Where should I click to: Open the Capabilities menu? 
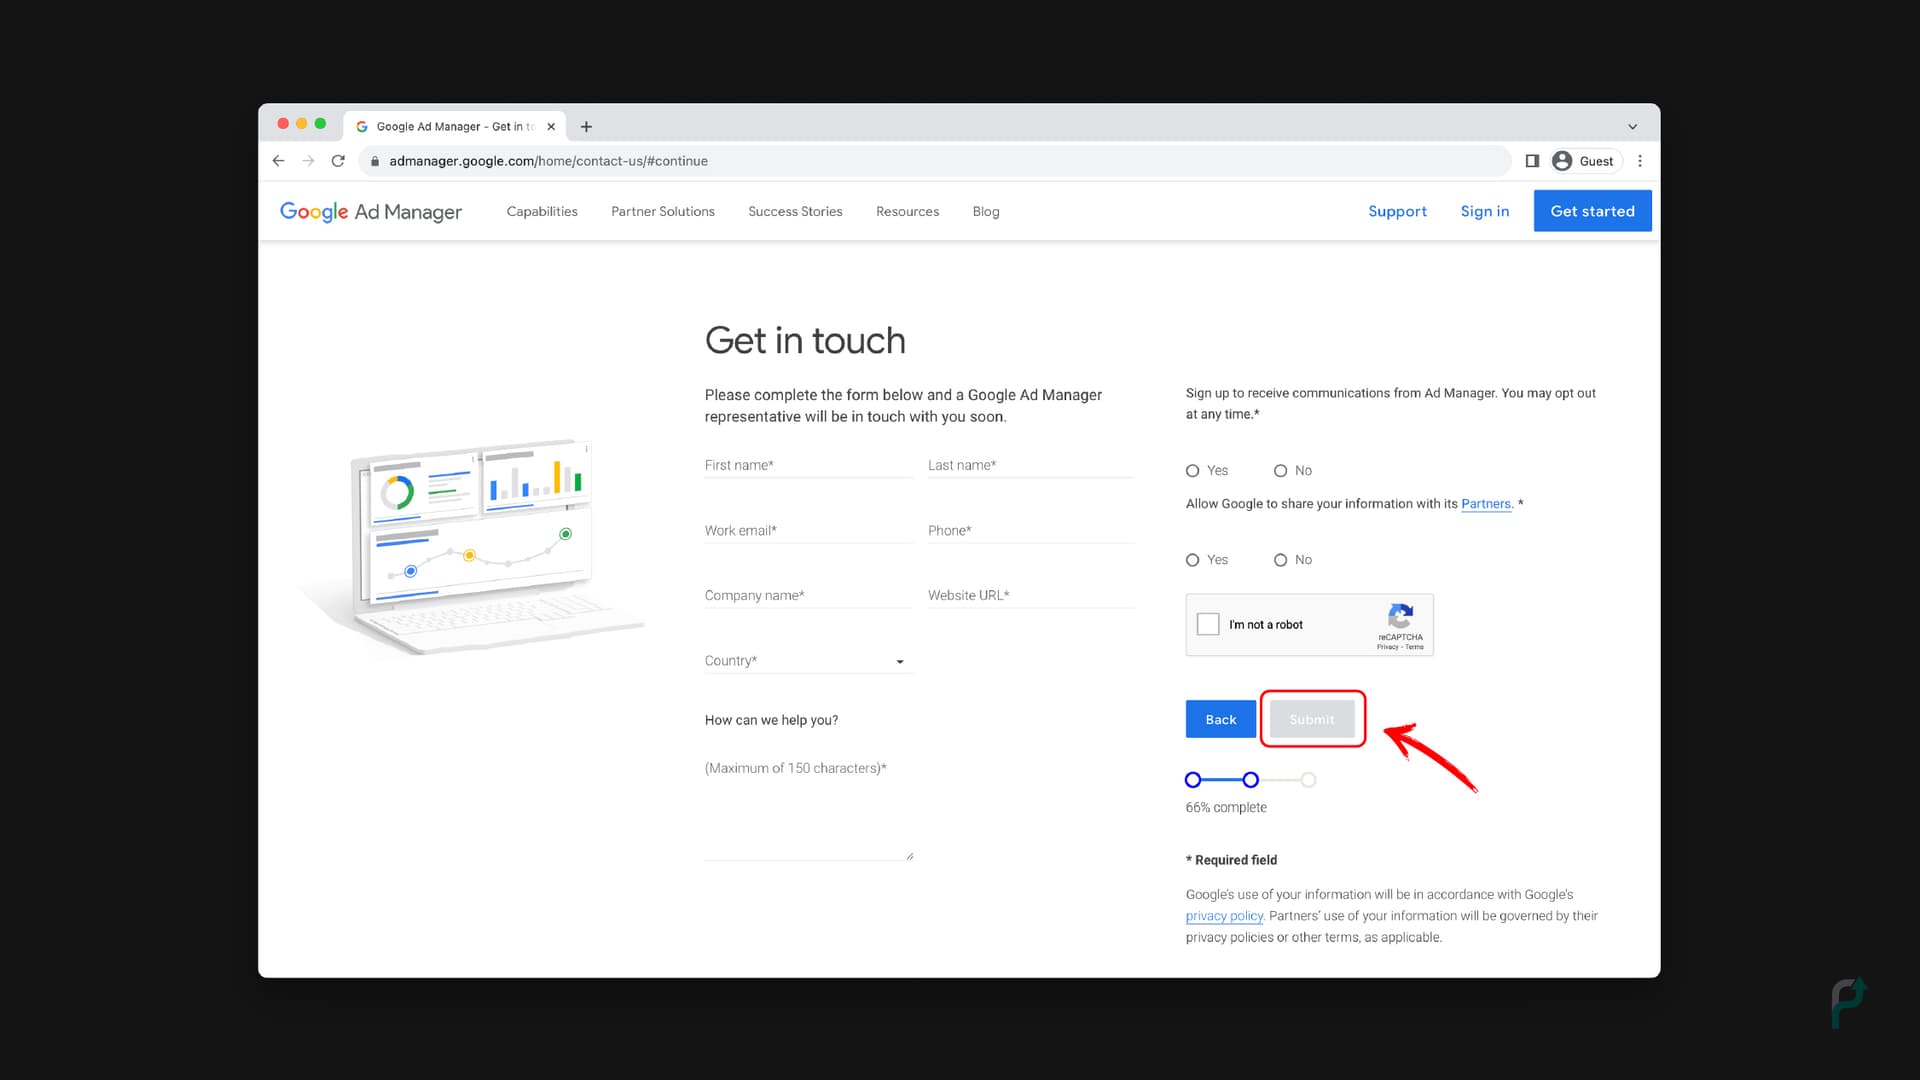[x=542, y=211]
